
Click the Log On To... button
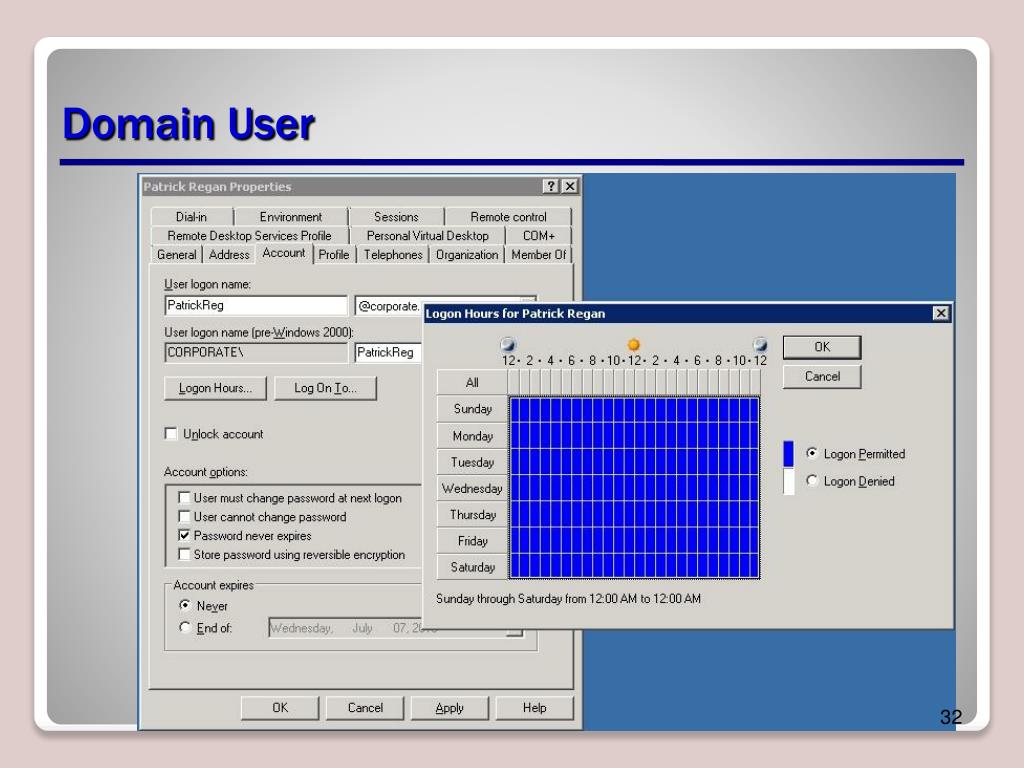[x=325, y=388]
